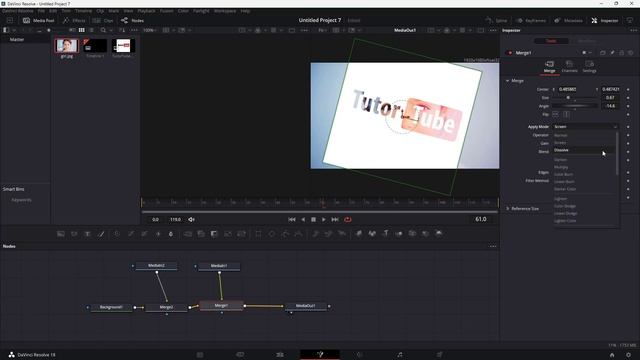
Task: Add a Renderer 3D node
Action: tap(439, 234)
